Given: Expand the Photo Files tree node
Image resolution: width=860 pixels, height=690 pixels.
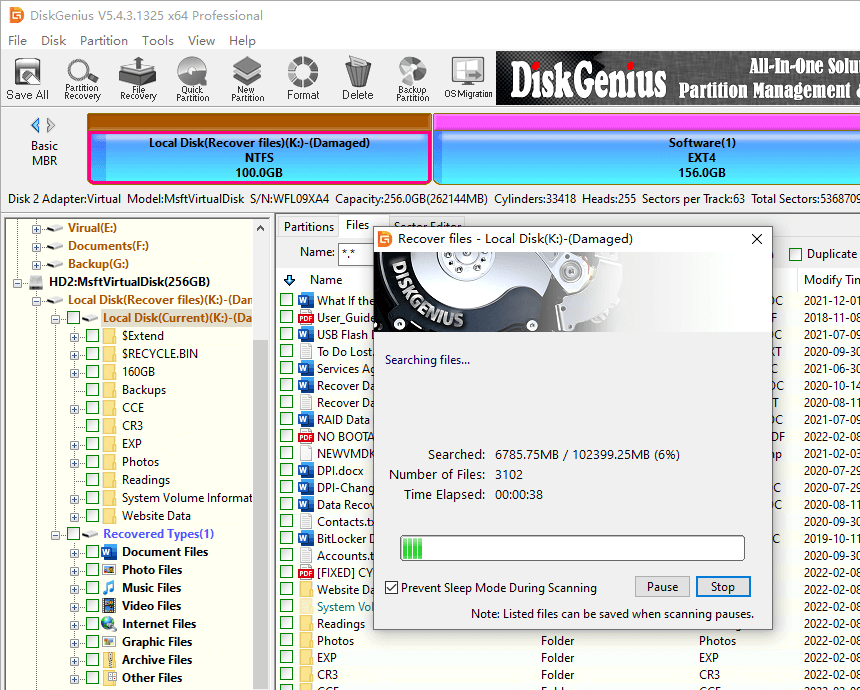Looking at the screenshot, I should point(74,570).
